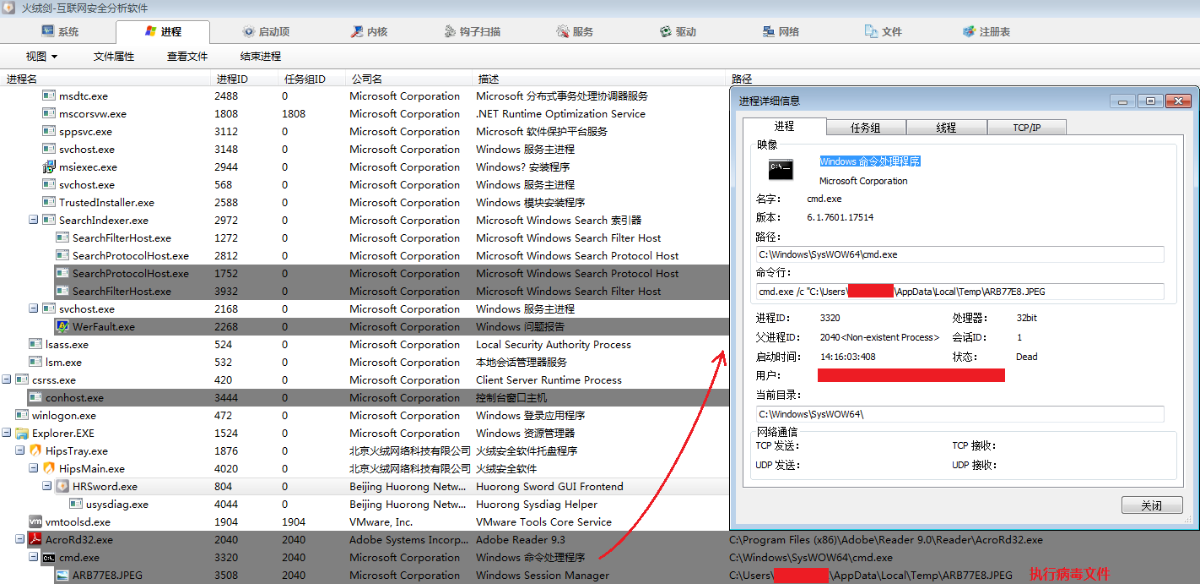Click the 当前目录 field in details dialog
The image size is (1200, 584).
pos(960,414)
